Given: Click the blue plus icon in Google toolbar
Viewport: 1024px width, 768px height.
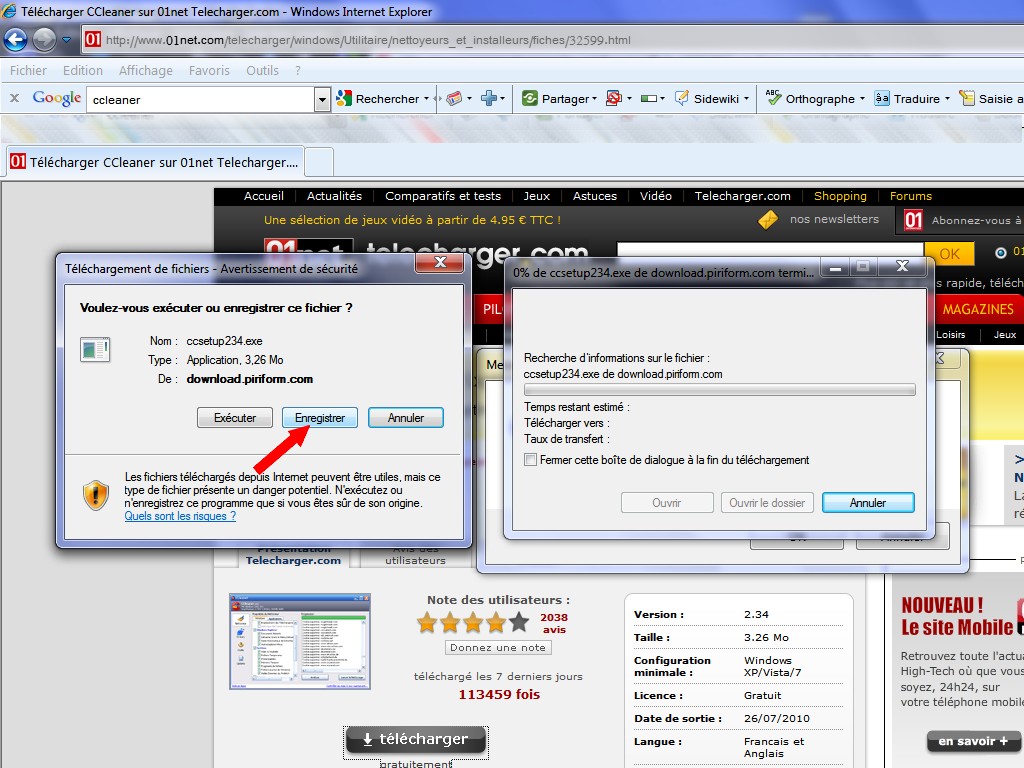Looking at the screenshot, I should point(490,98).
